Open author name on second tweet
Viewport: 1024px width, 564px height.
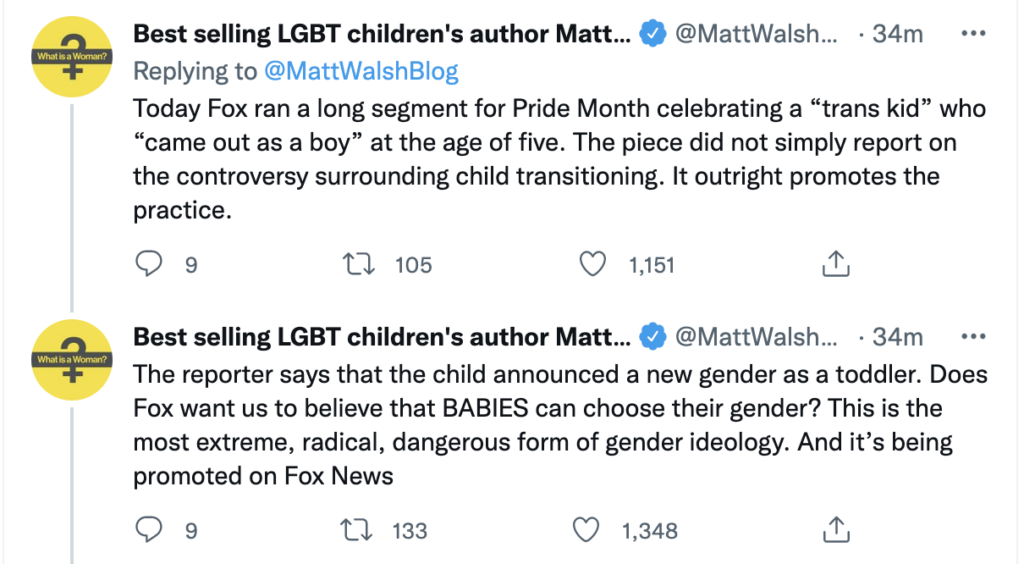coord(382,337)
